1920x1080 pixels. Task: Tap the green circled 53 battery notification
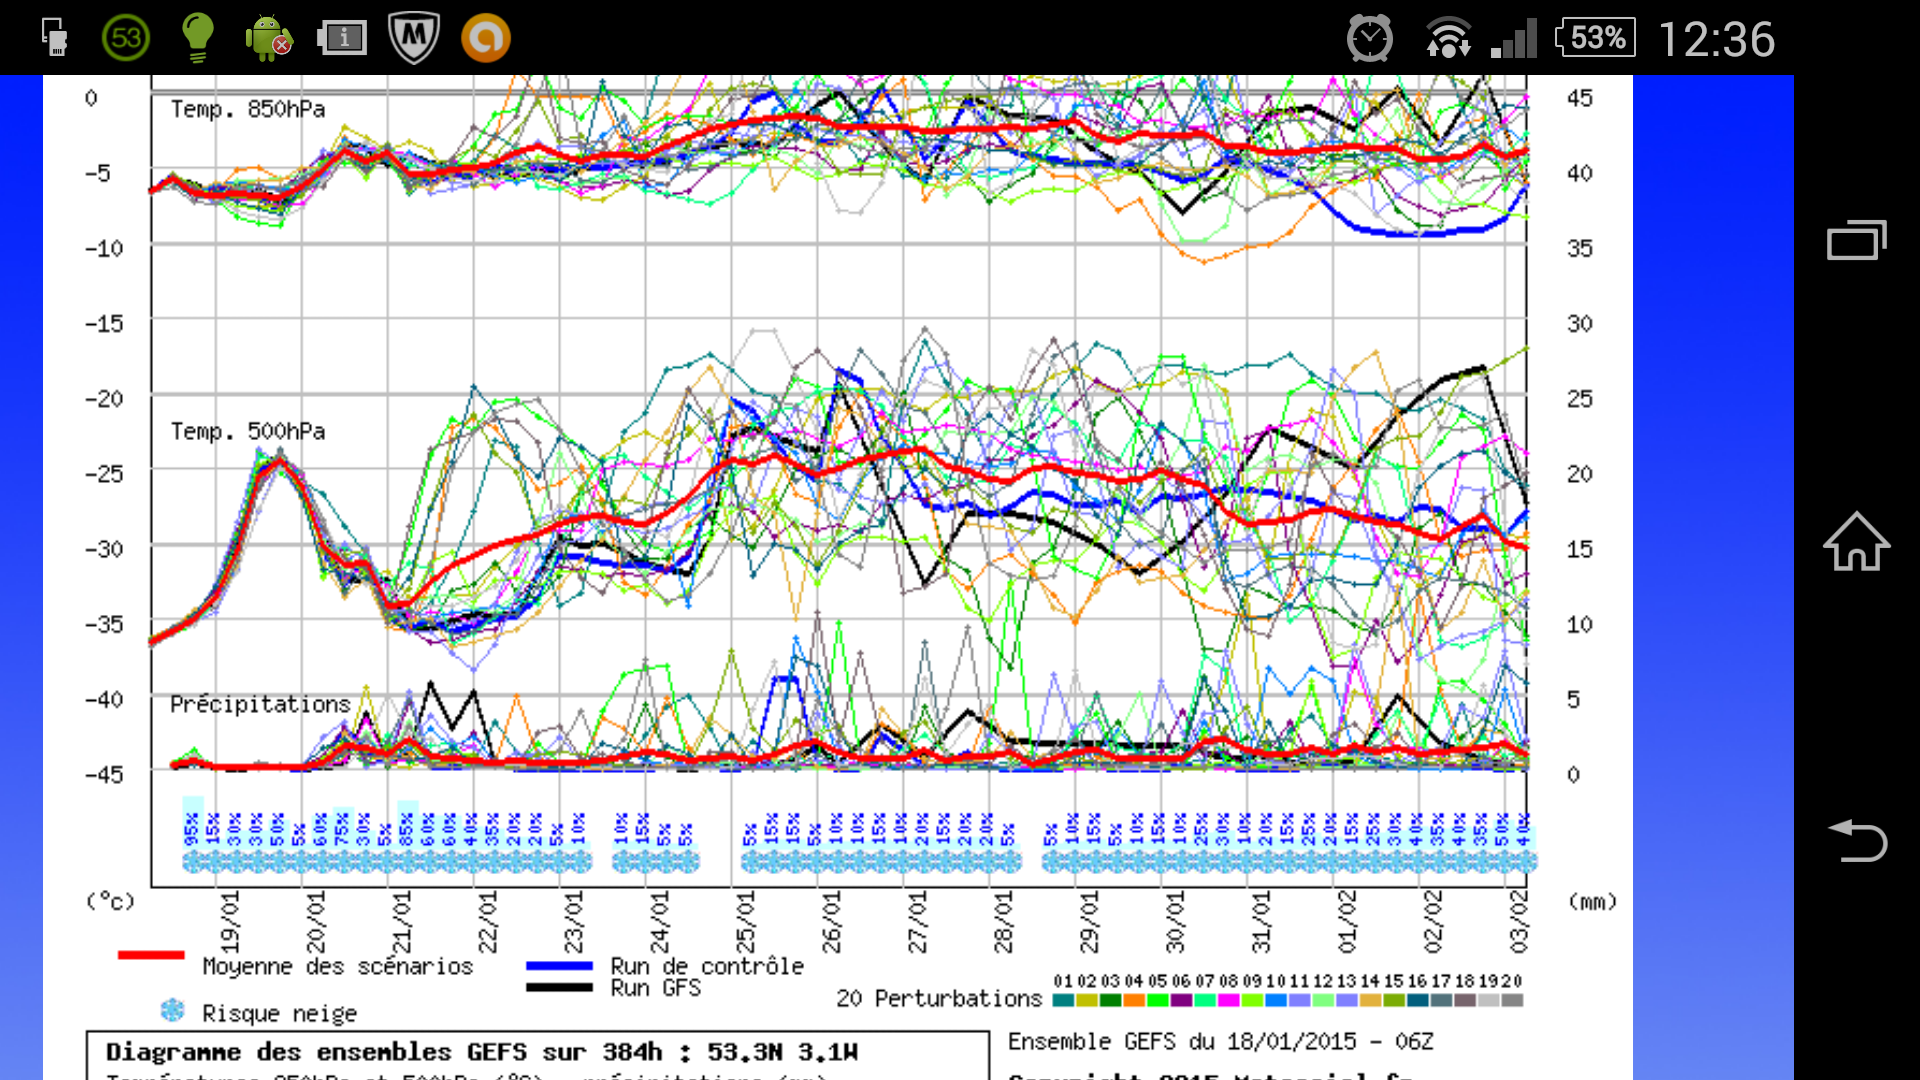[126, 38]
